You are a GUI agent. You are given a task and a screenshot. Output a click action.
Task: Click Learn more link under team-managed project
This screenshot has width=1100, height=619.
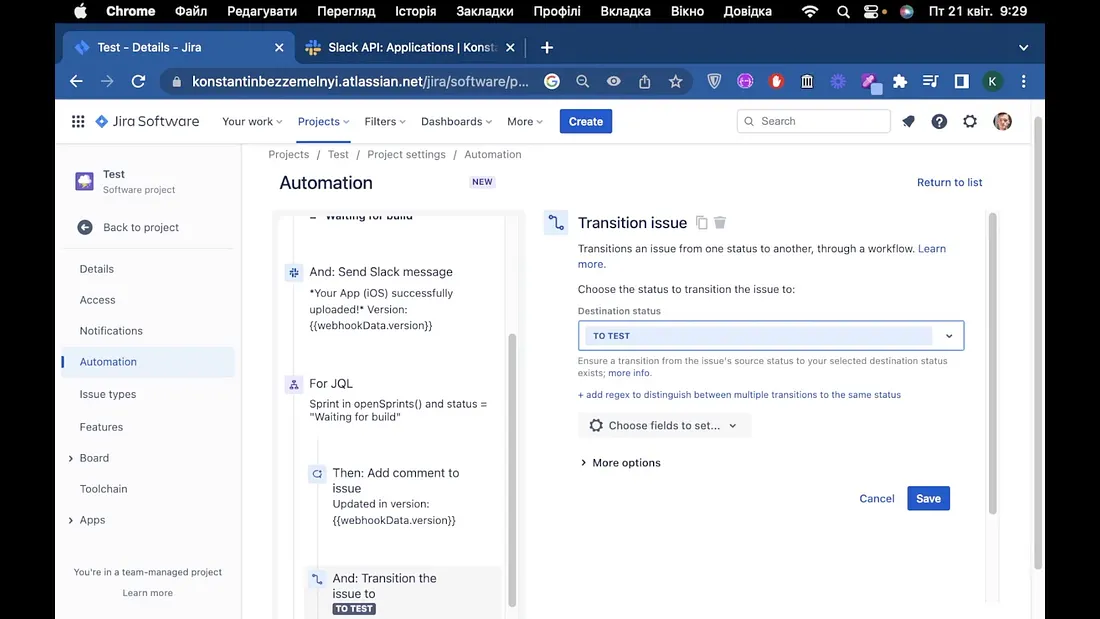coord(147,593)
